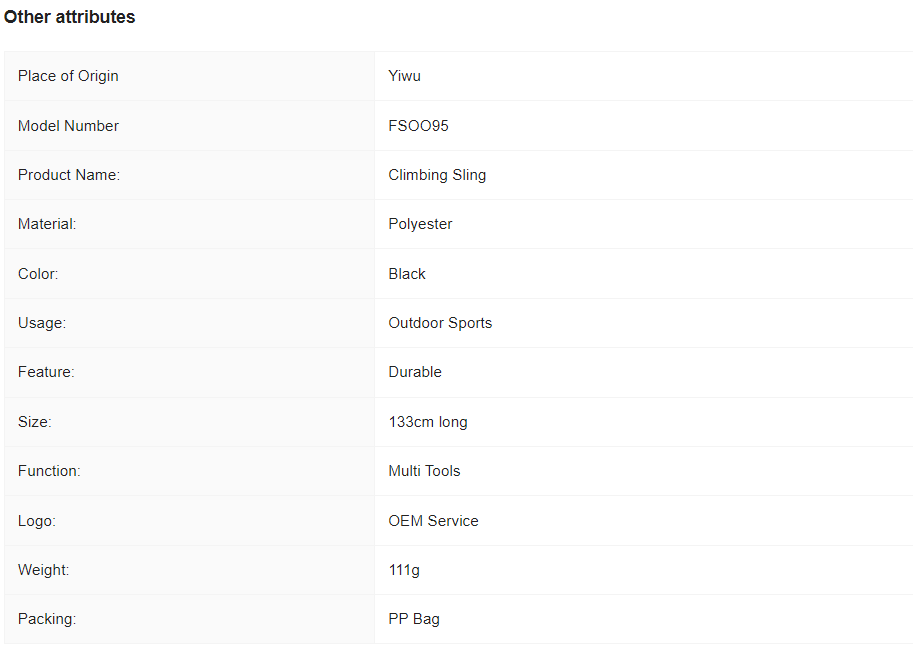Select the "Product Name:" label
This screenshot has width=913, height=655.
(68, 175)
